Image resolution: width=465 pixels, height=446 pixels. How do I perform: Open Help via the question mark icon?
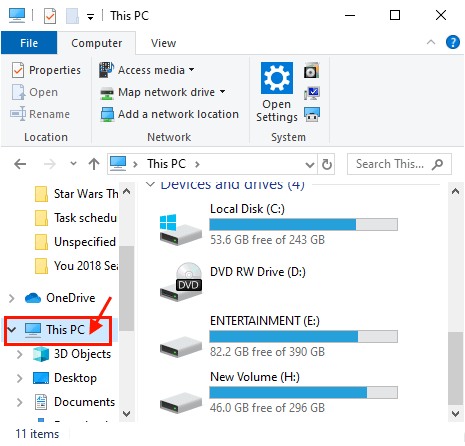tap(453, 42)
